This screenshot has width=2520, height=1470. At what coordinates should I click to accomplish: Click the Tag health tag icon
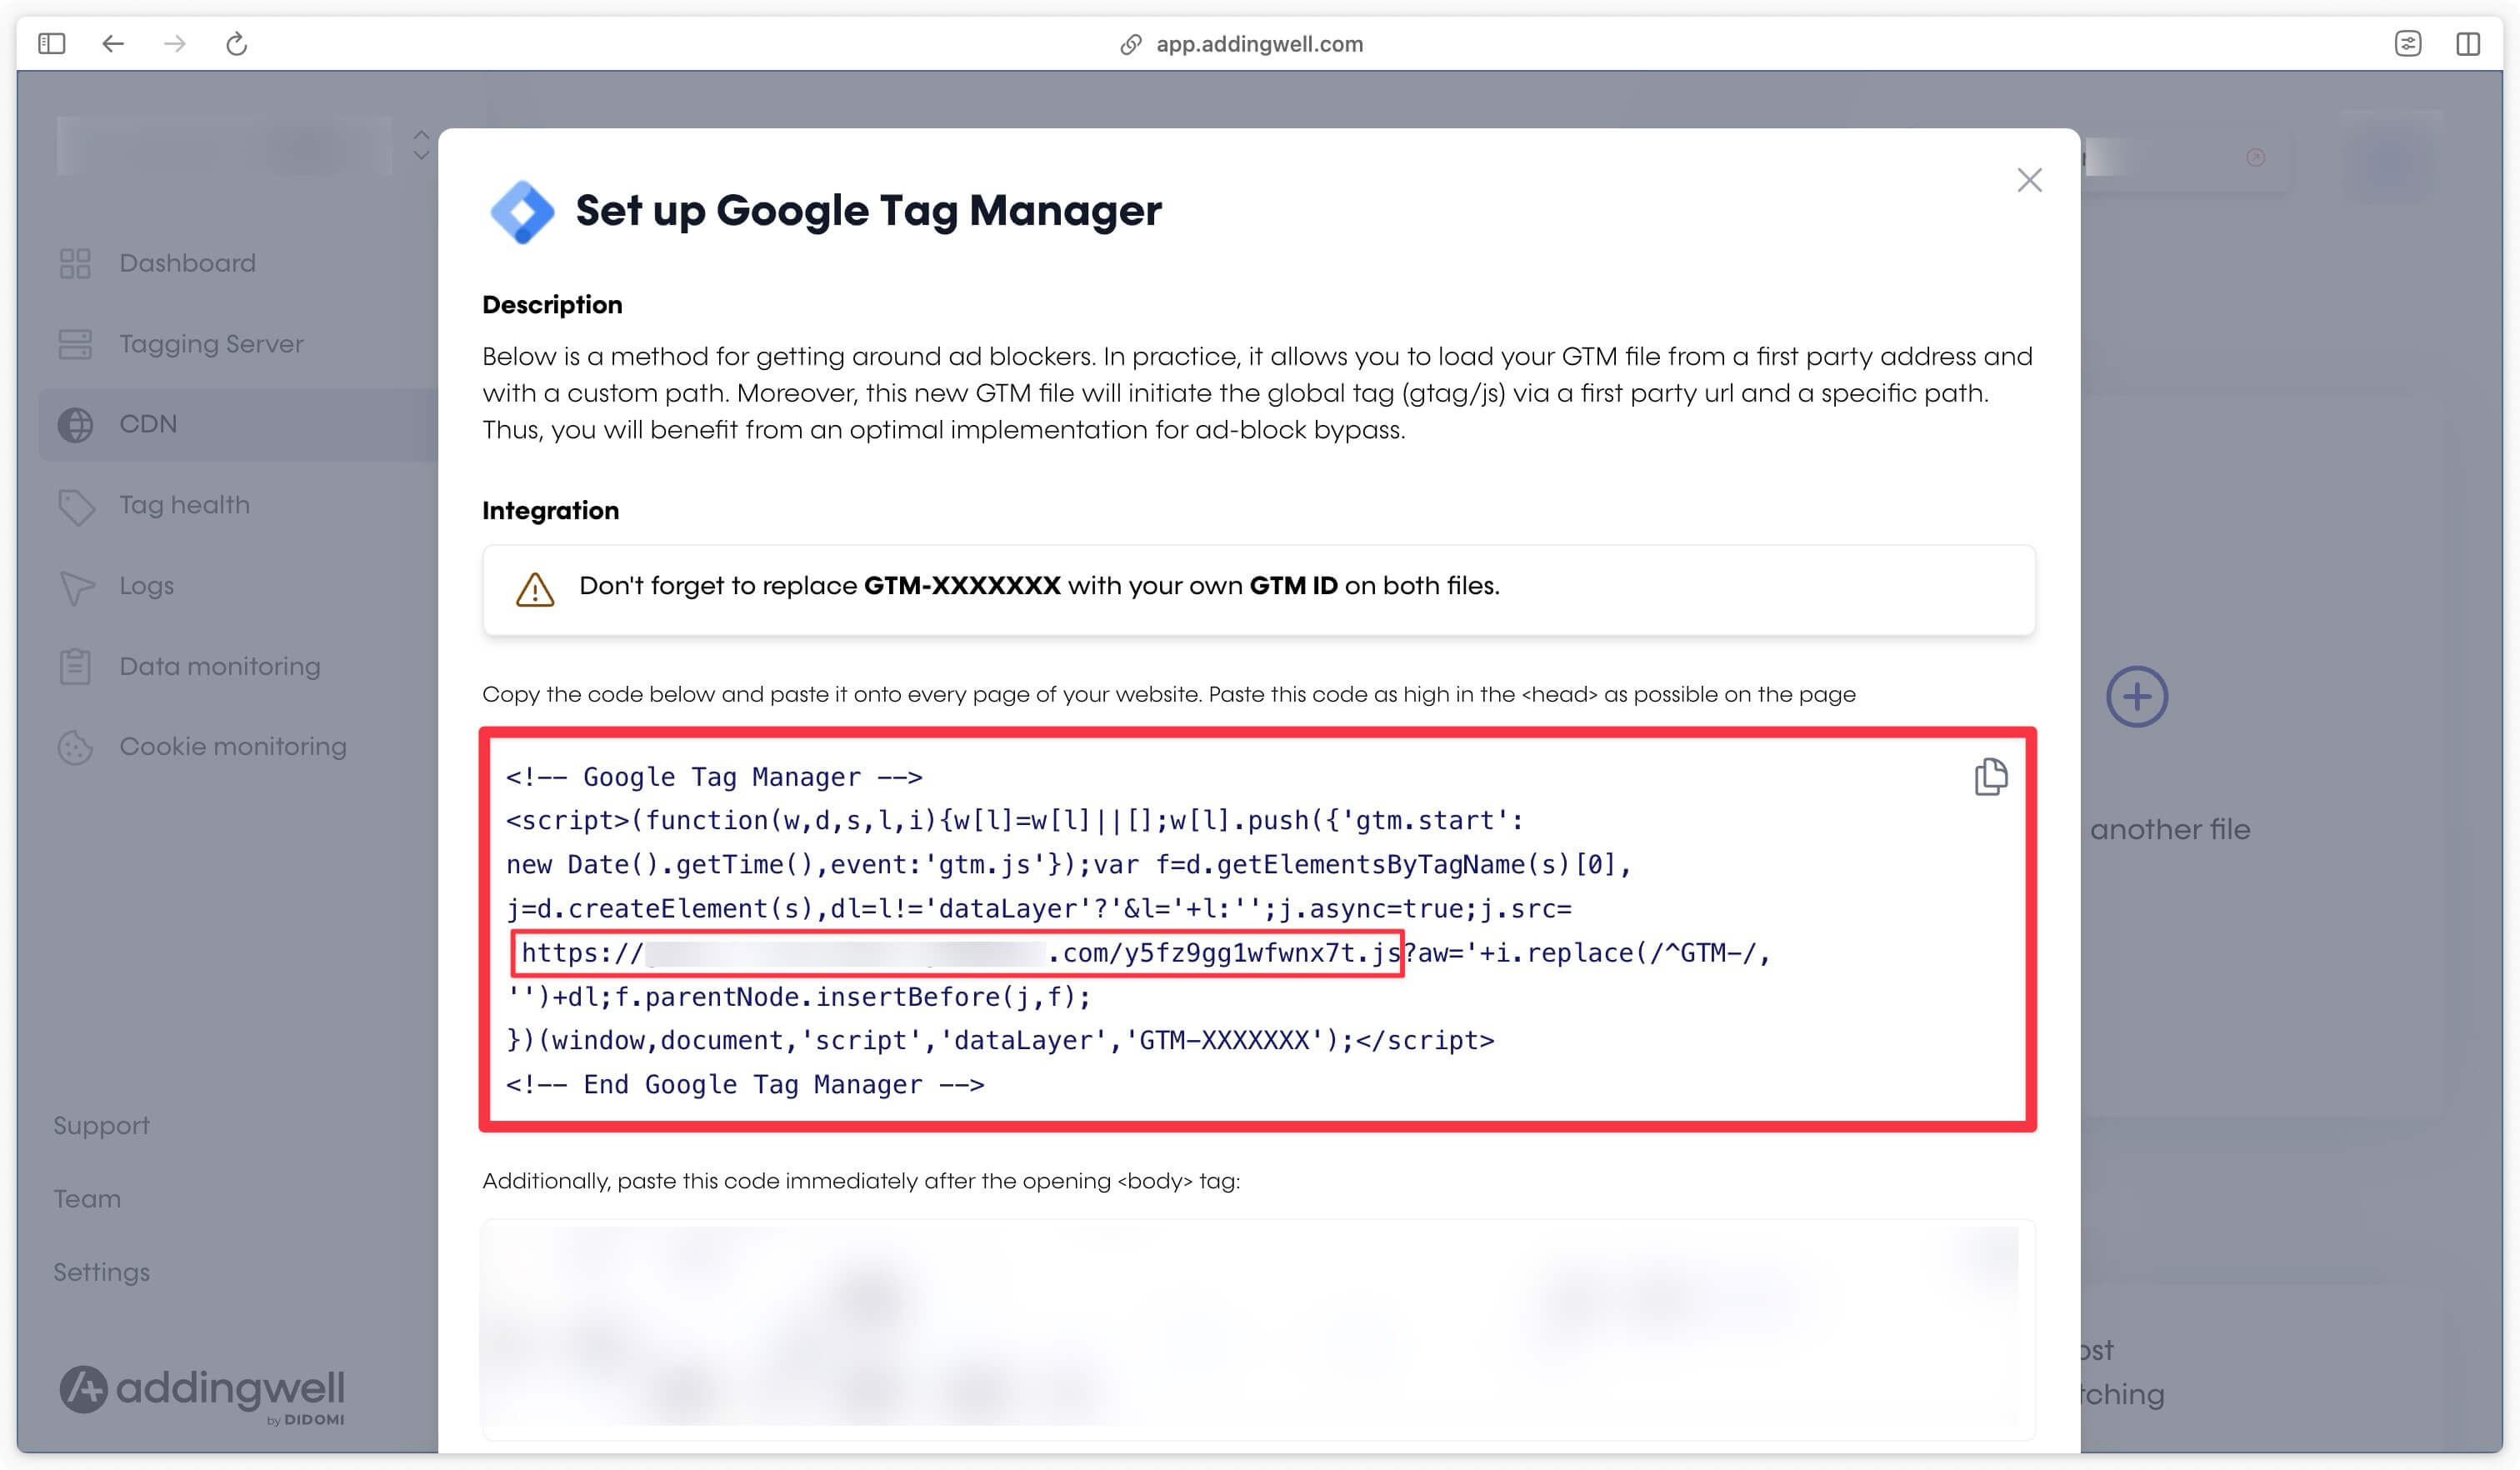pyautogui.click(x=76, y=506)
